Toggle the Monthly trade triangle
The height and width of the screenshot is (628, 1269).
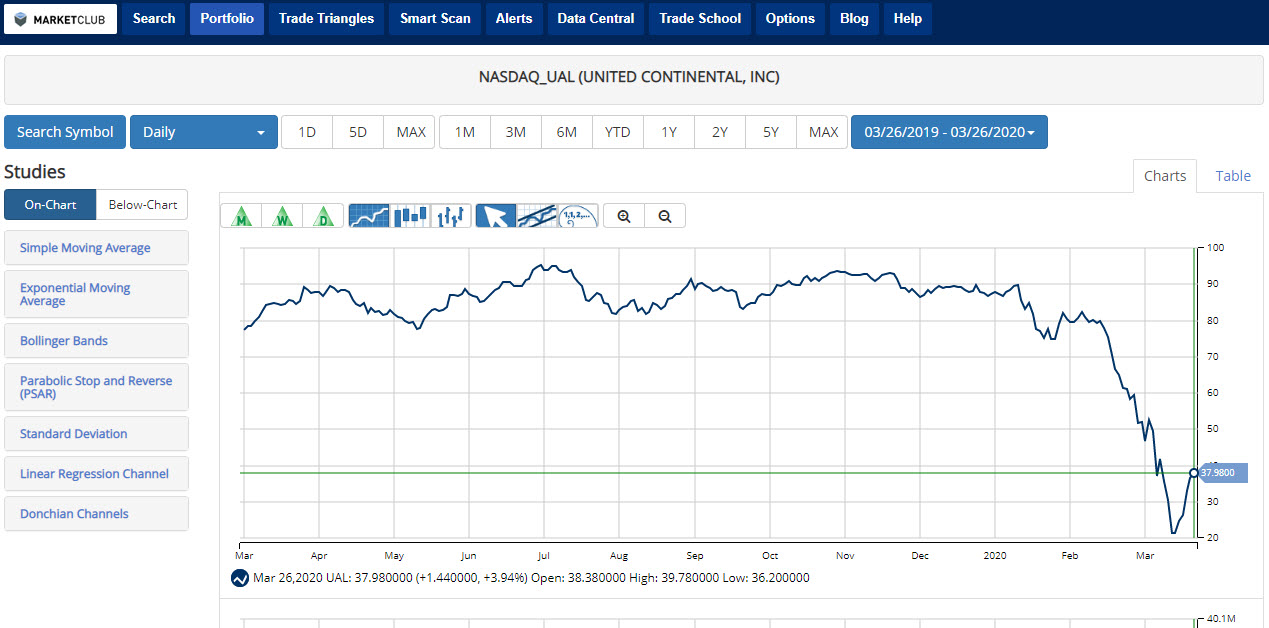click(x=241, y=216)
